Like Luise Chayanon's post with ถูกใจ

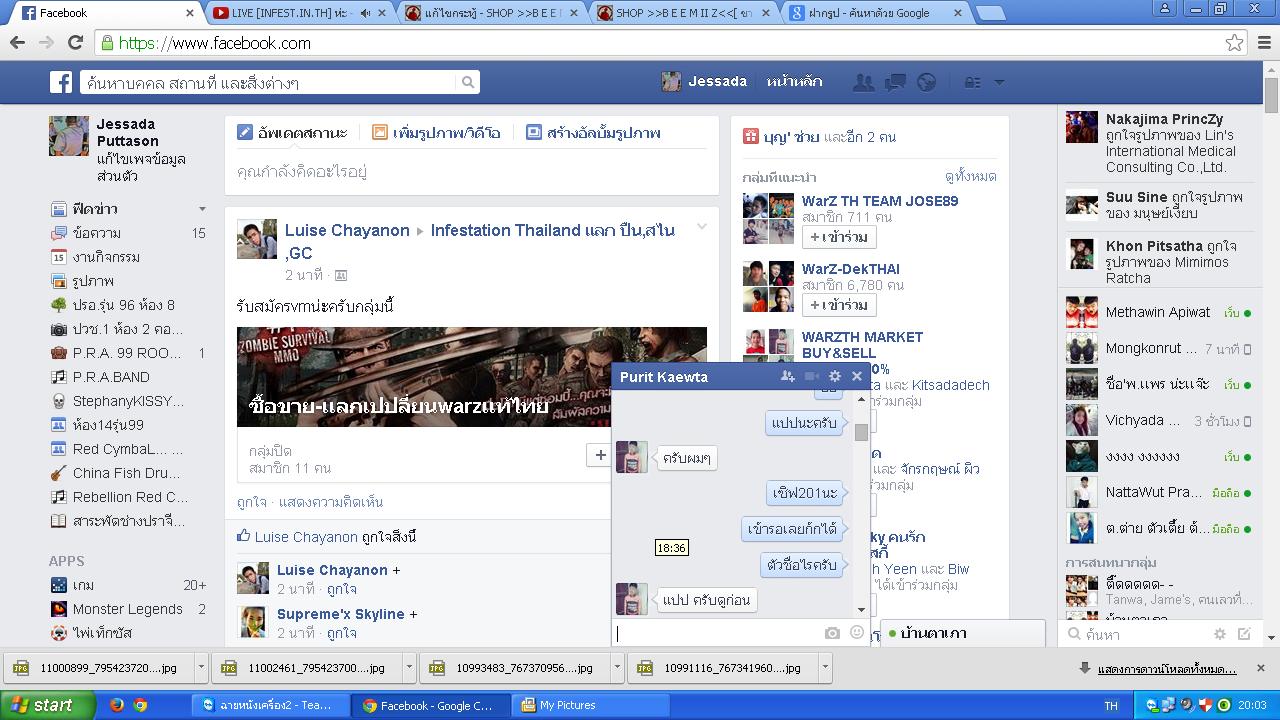click(x=251, y=502)
